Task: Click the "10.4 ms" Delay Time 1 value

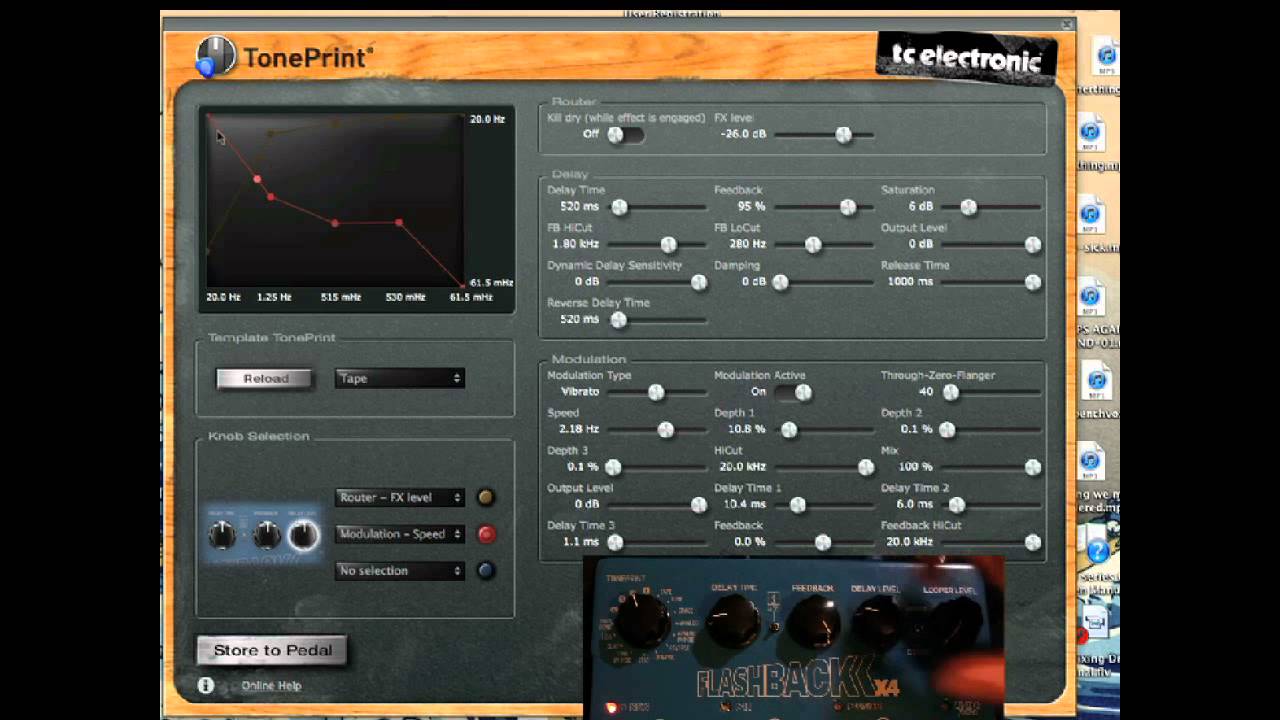Action: point(744,505)
